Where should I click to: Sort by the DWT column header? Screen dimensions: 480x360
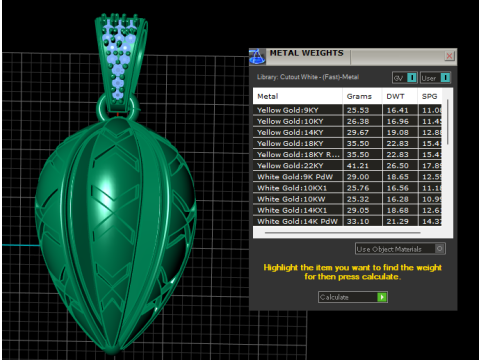point(400,96)
